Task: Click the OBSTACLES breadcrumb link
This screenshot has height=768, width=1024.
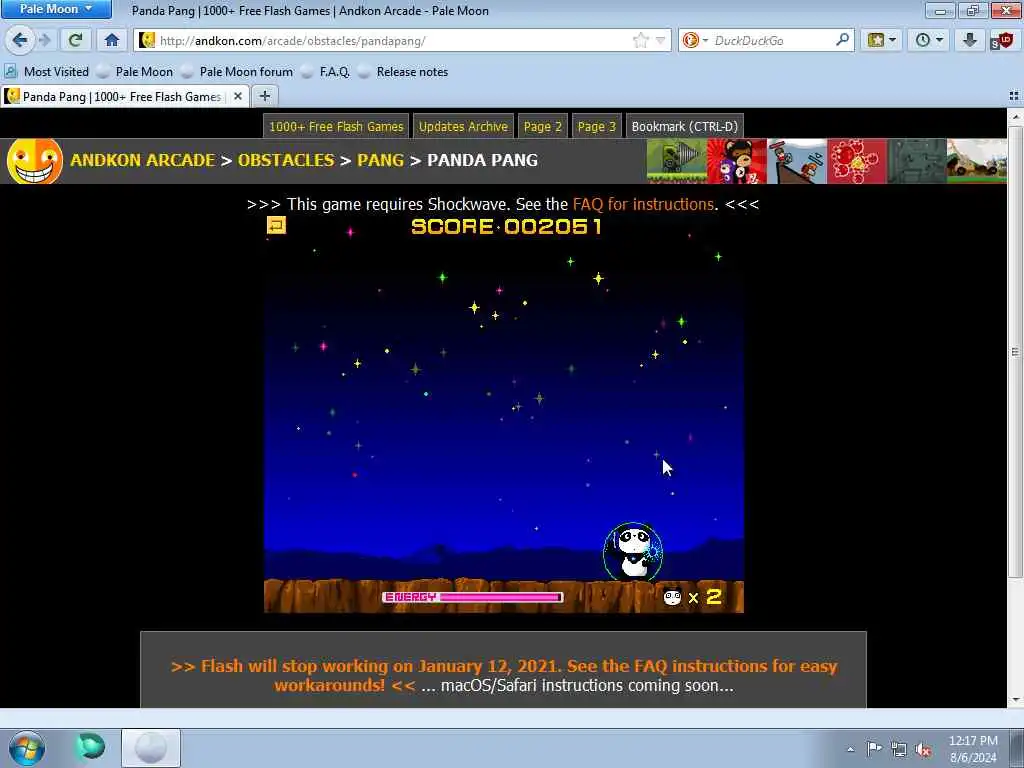Action: [x=286, y=161]
